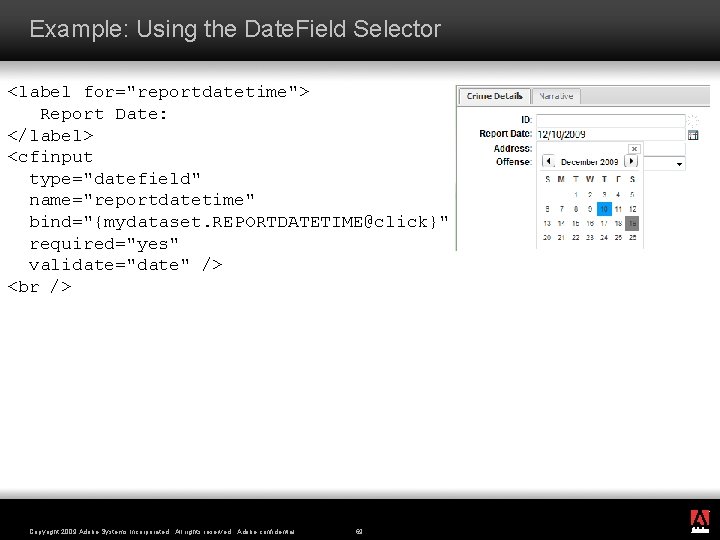Select highlighted date 10 in calendar
This screenshot has width=720, height=540.
pos(603,209)
